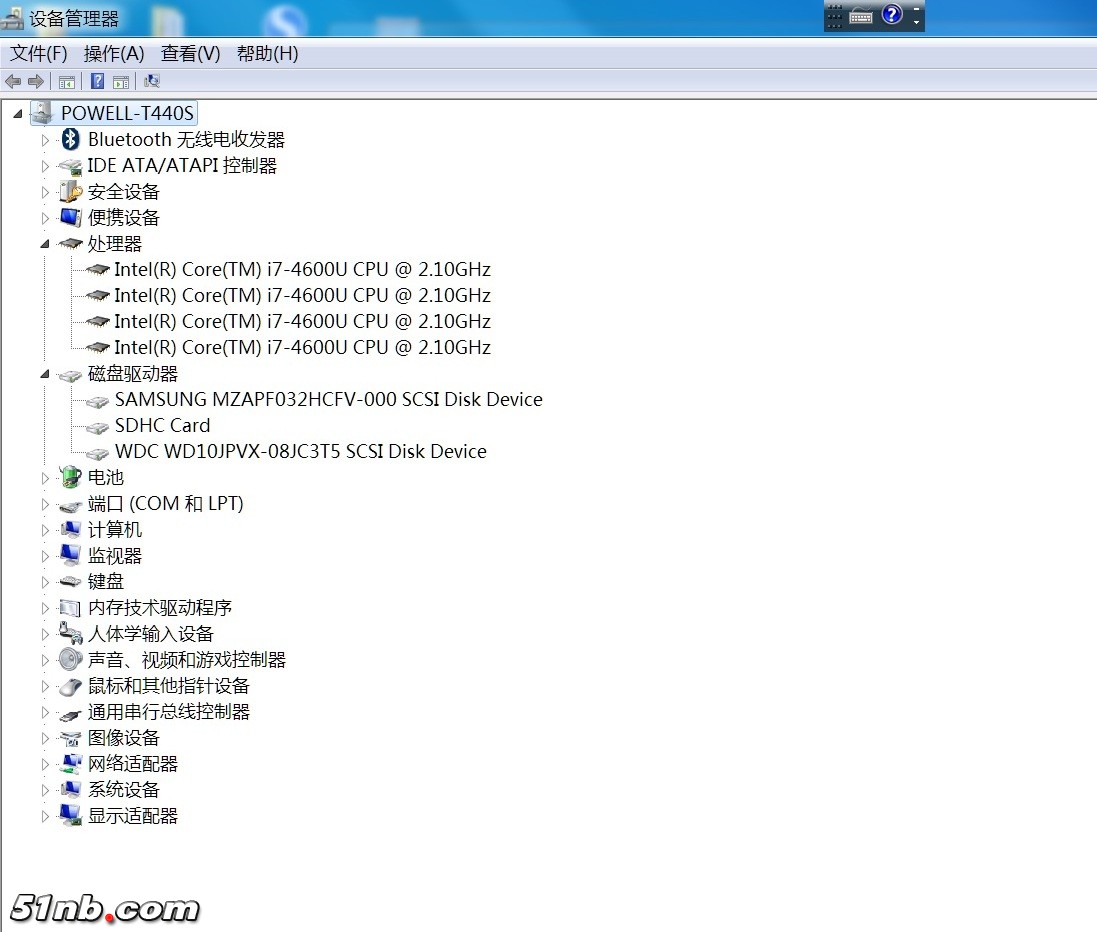Click the on-screen keyboard icon in floating bar
Screen dimensions: 1097x932
click(x=861, y=17)
